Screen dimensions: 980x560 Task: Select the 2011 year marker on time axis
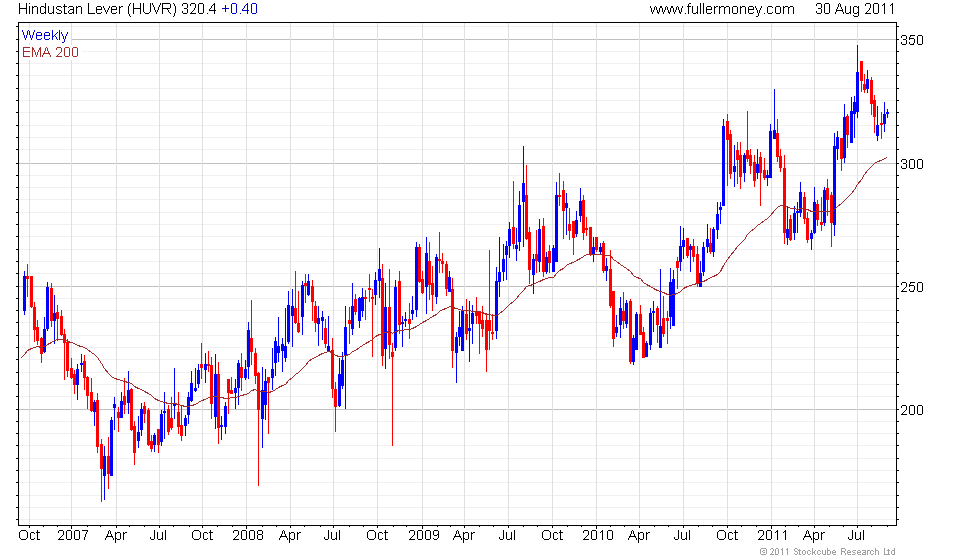coord(772,536)
